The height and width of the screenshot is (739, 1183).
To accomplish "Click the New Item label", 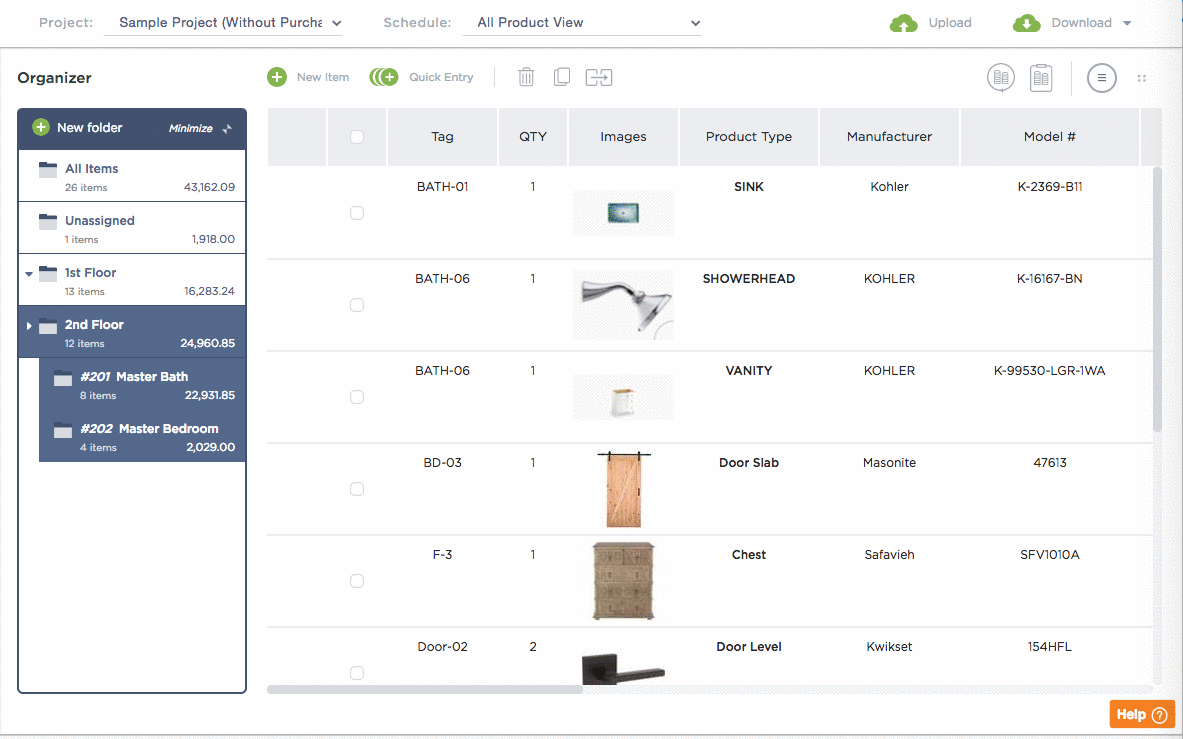I will (x=323, y=77).
